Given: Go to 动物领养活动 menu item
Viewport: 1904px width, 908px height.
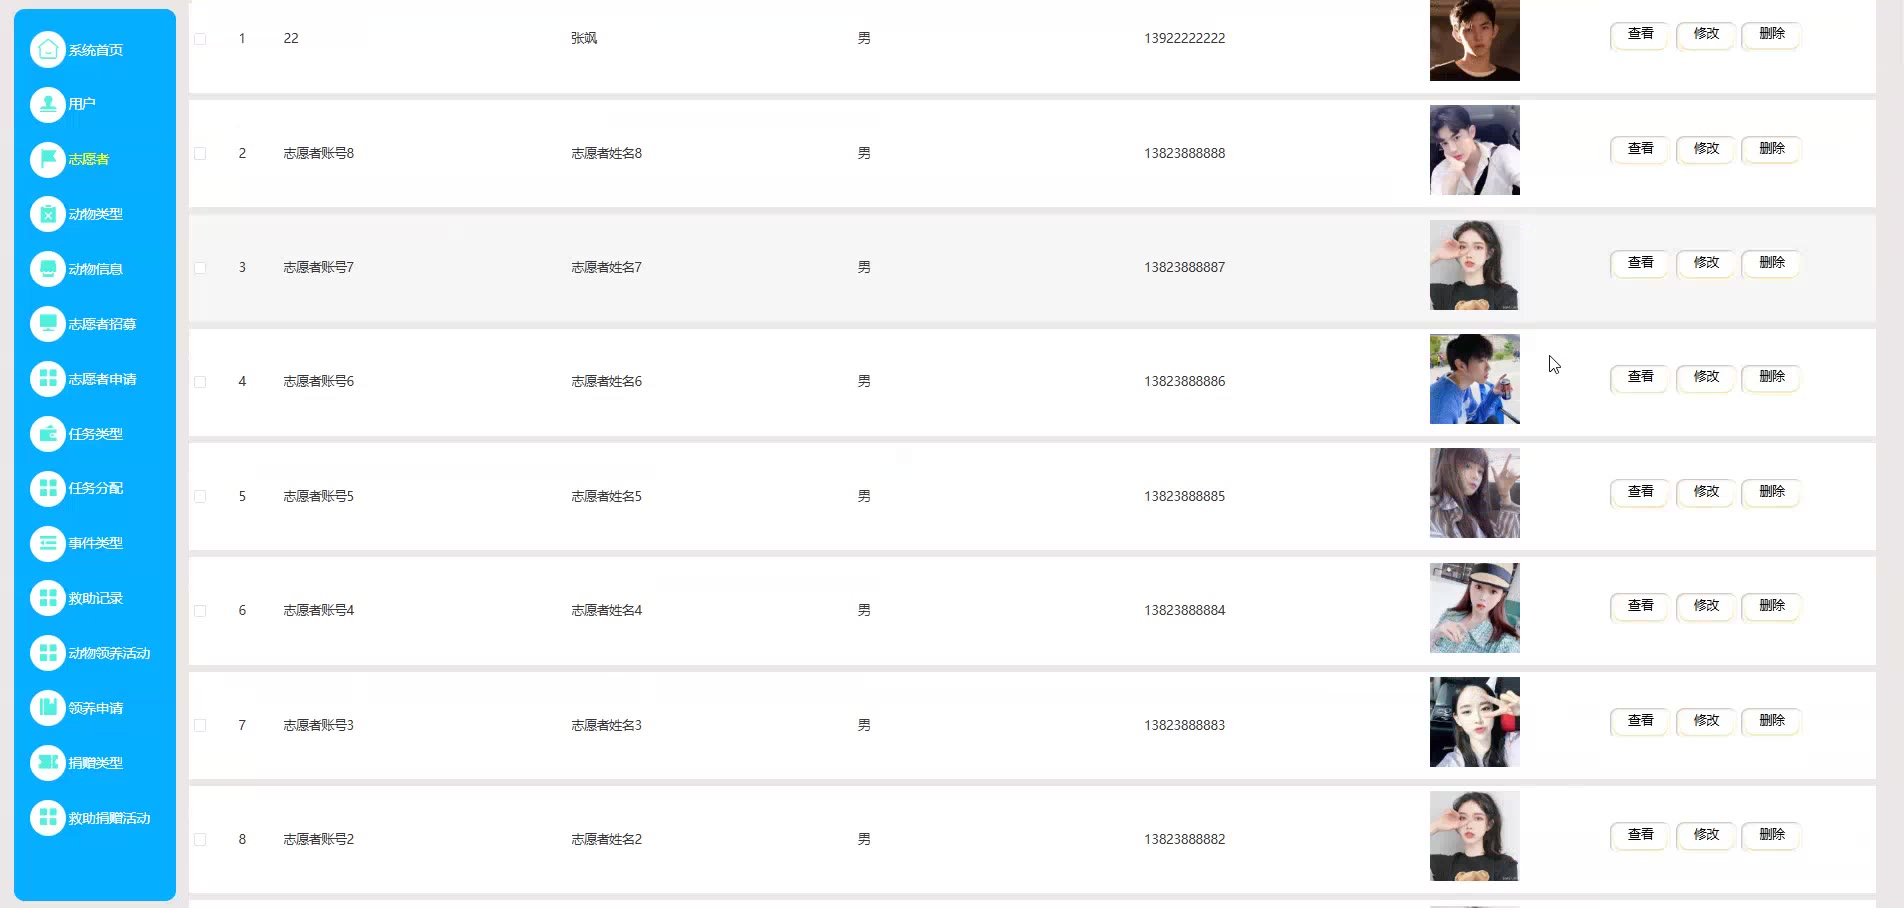Looking at the screenshot, I should pyautogui.click(x=109, y=653).
